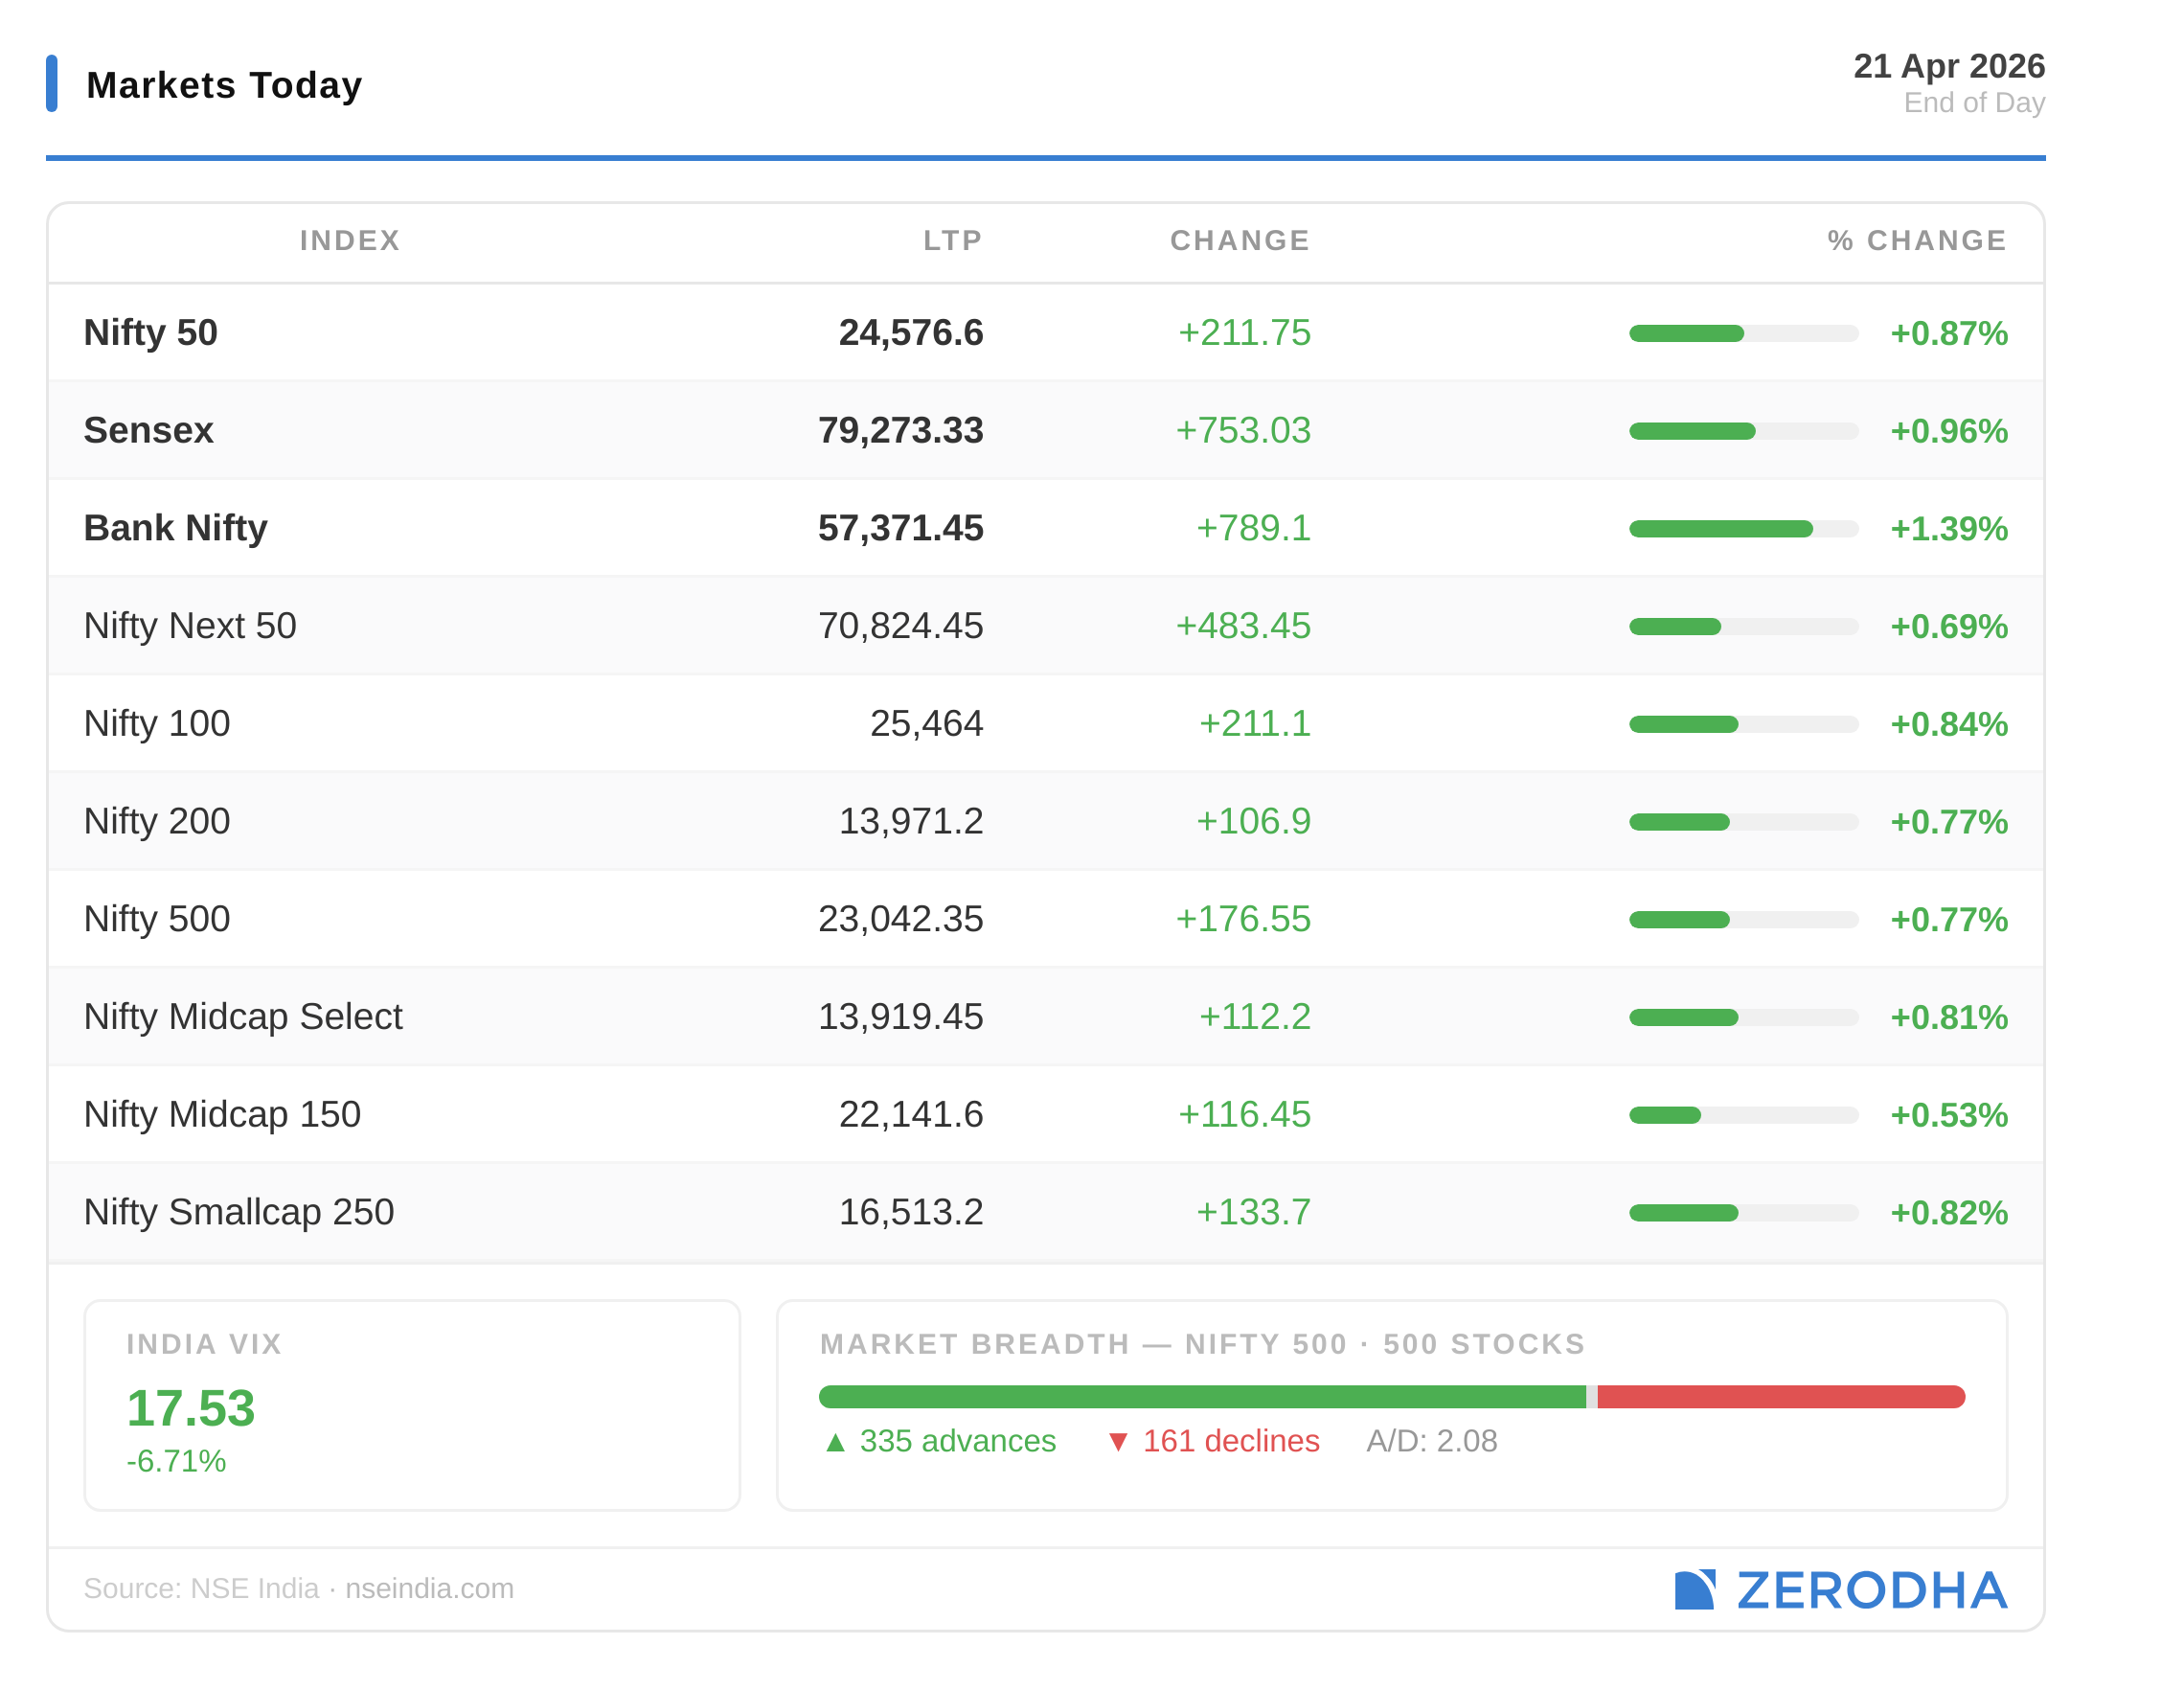Click the ZERODHA brand wordmark
This screenshot has width=2184, height=1690.
tap(1871, 1591)
